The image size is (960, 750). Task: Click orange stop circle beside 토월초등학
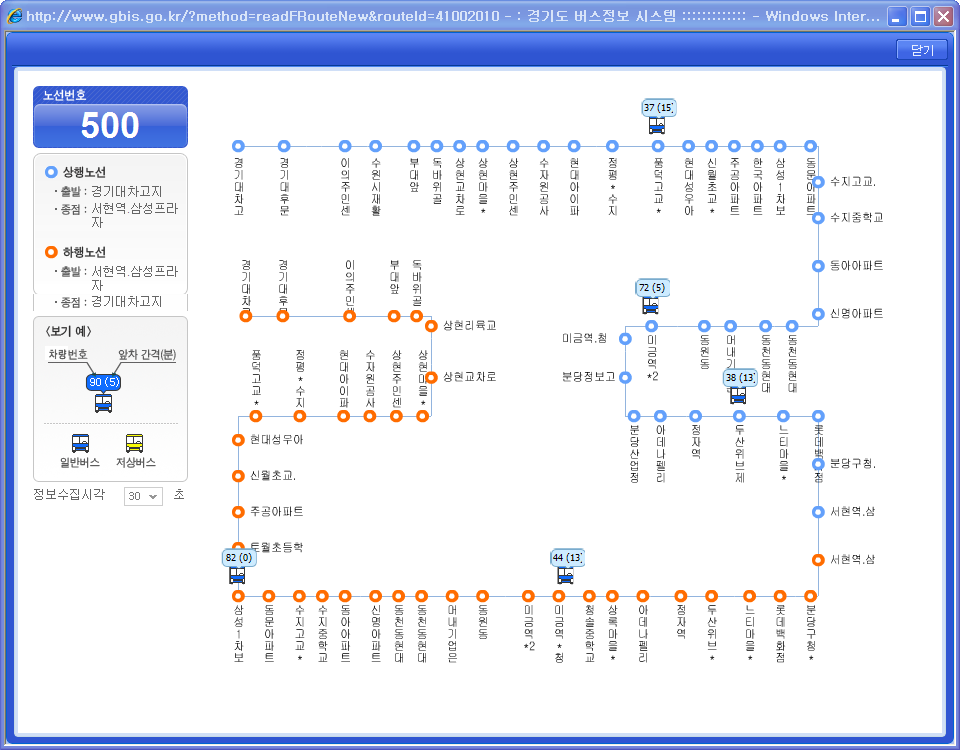[238, 547]
